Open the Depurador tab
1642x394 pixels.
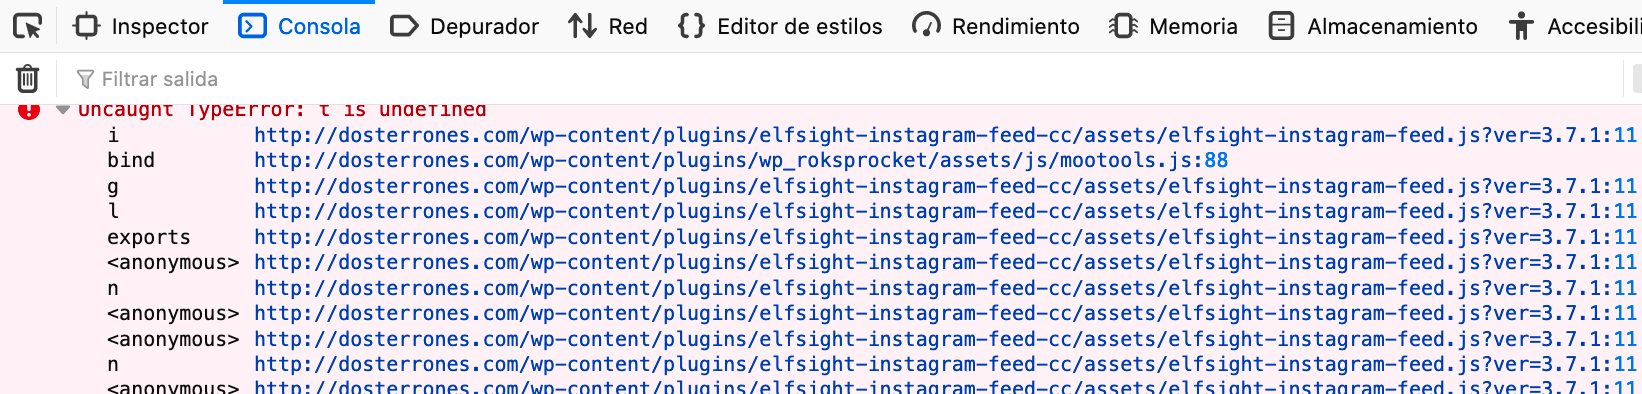click(x=464, y=26)
